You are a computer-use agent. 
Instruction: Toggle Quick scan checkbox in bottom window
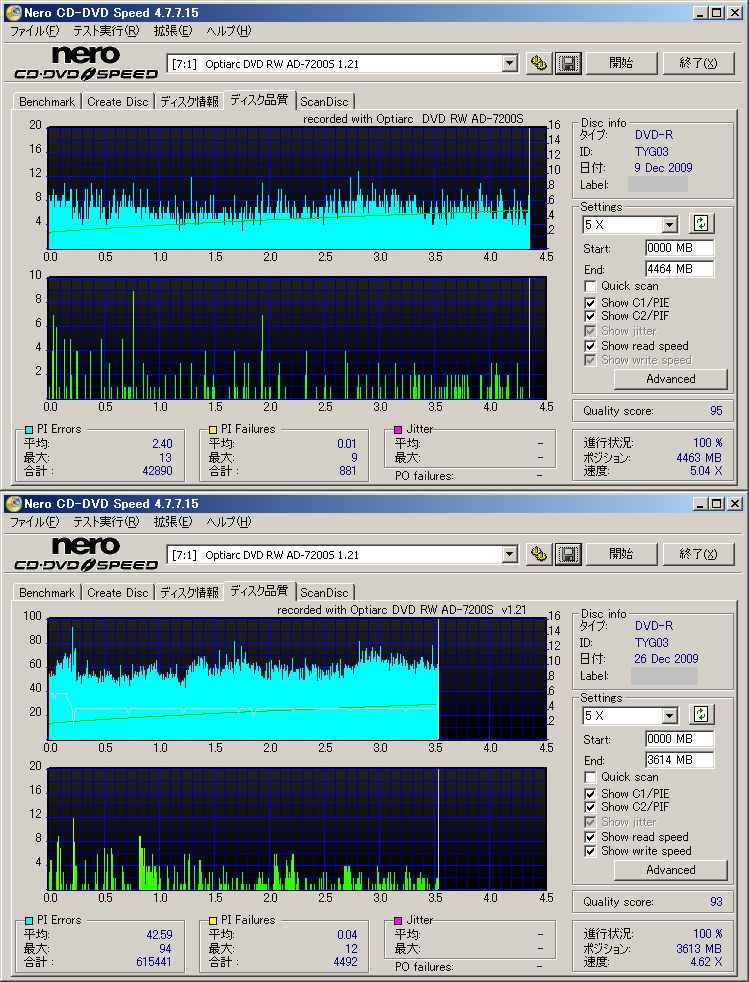coord(590,777)
